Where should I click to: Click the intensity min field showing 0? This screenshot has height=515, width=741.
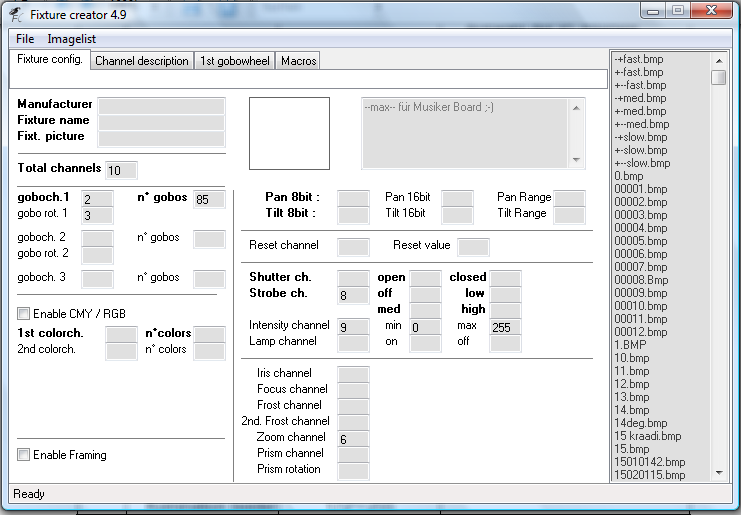point(425,327)
